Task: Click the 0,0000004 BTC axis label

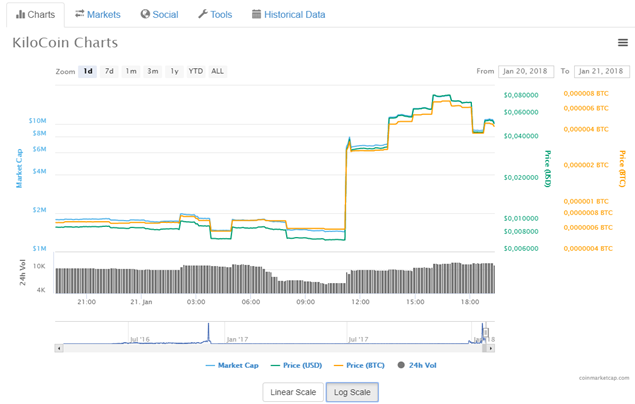Action: pyautogui.click(x=588, y=249)
